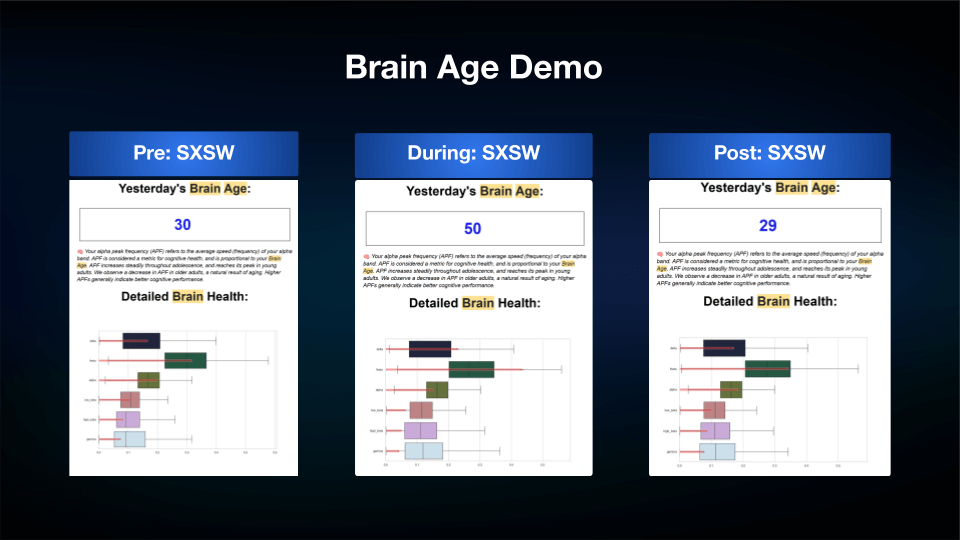
Task: Click "Yesterday's Brain Age:" in the During panel
Action: click(474, 192)
